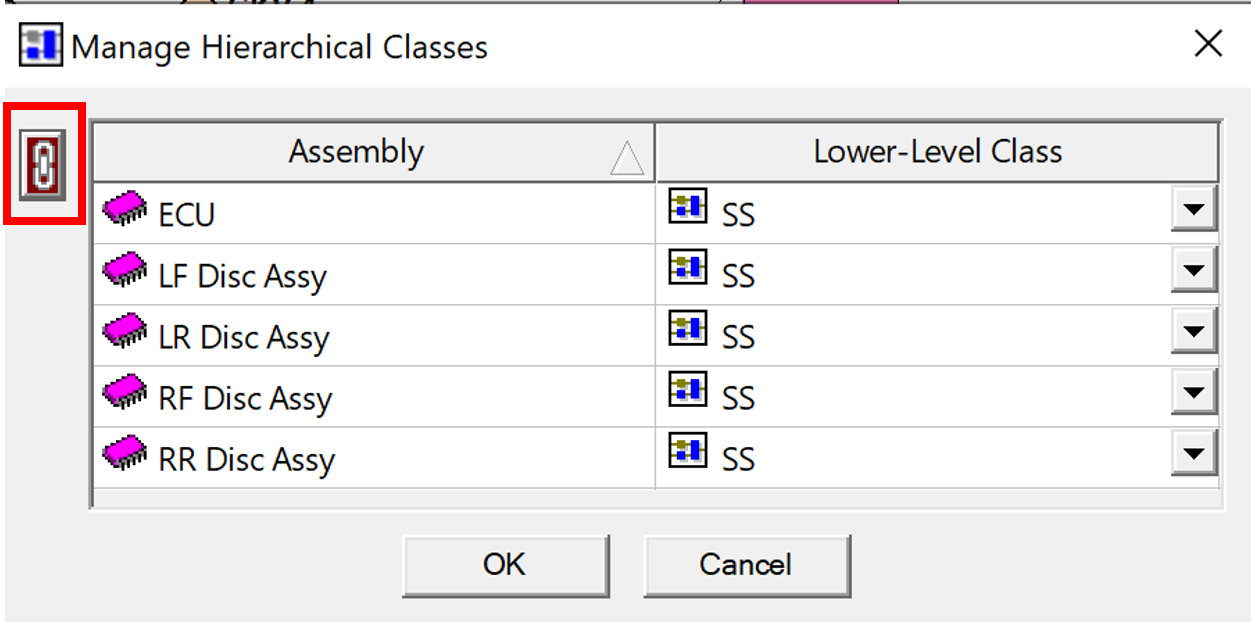
Task: Click the SS class icon in ECU row
Action: pos(688,205)
